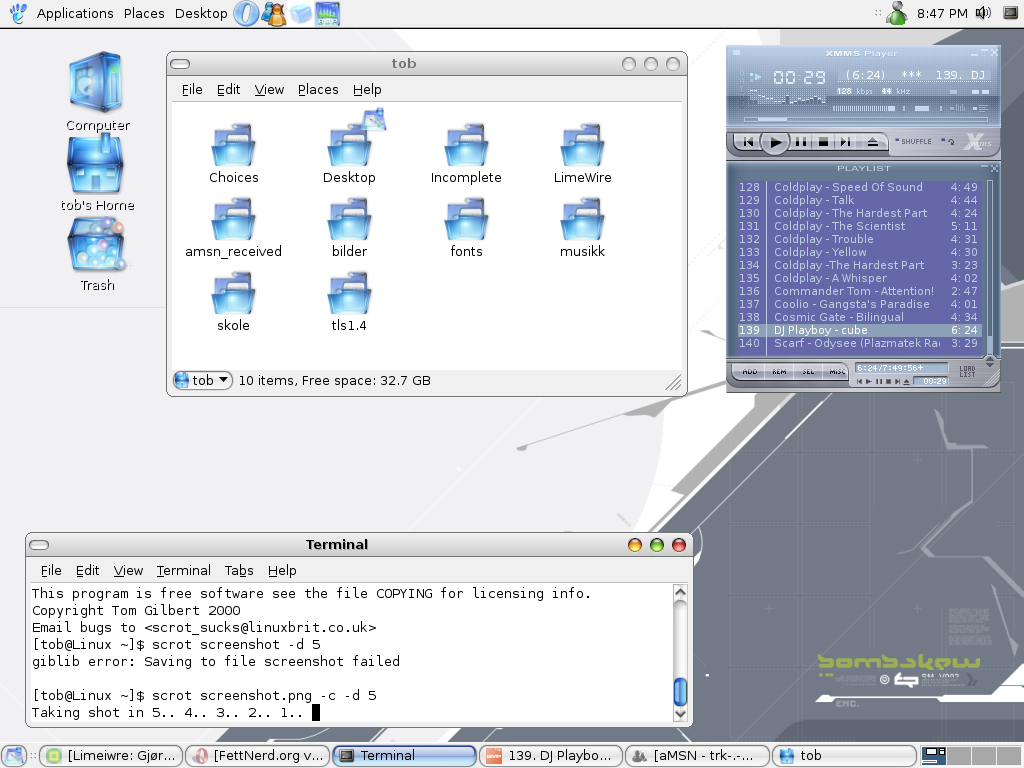The width and height of the screenshot is (1024, 768).
Task: Click Terminal scrollbar down arrow
Action: (x=680, y=714)
